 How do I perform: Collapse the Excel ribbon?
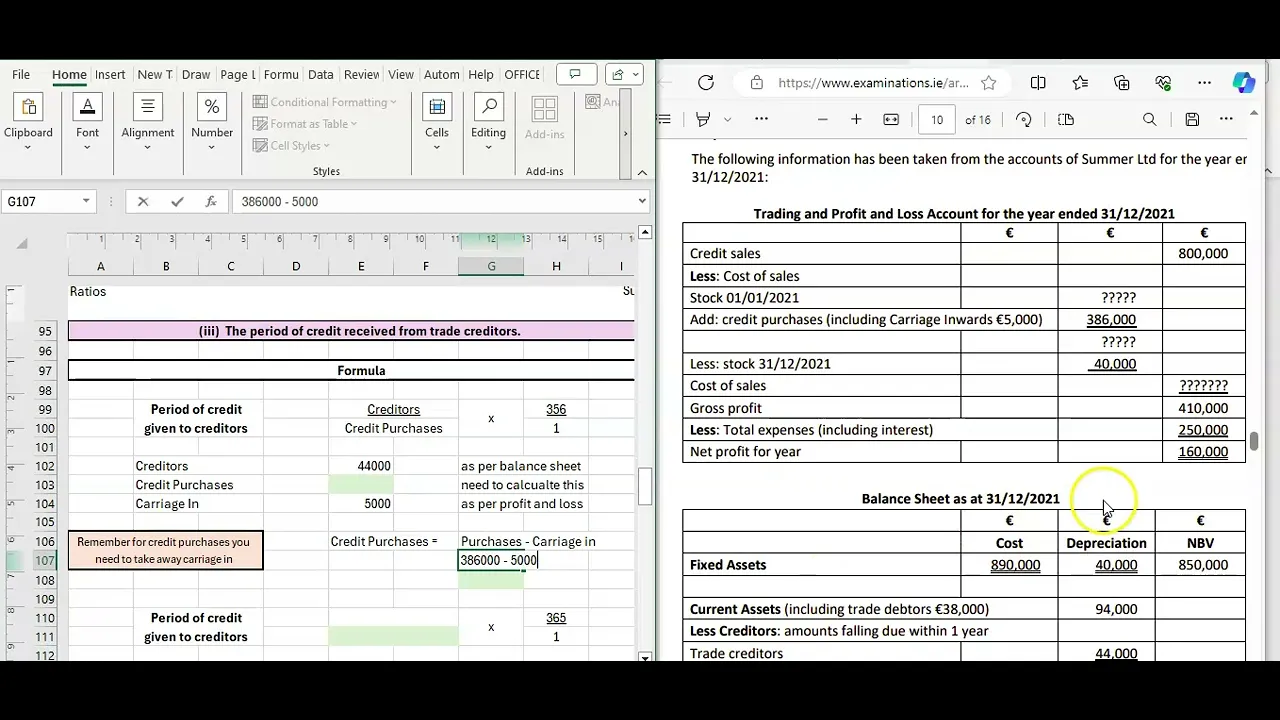[x=641, y=171]
